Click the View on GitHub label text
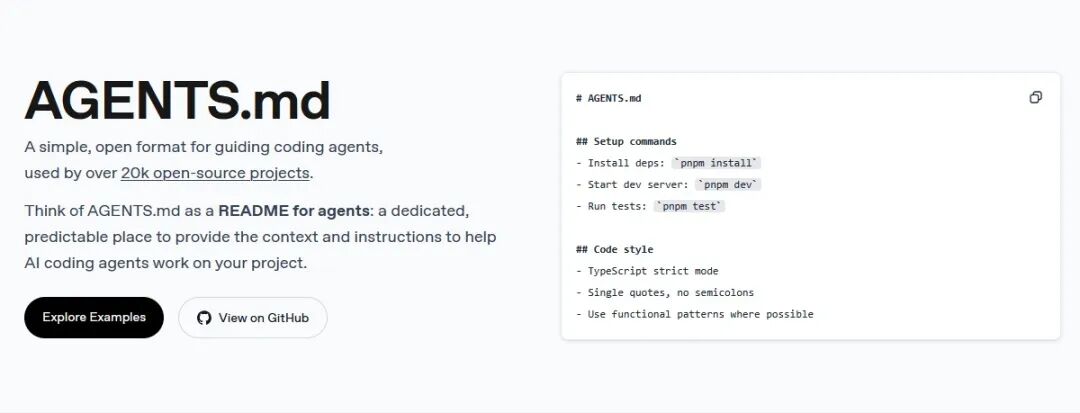Screen dimensions: 1080x413 [x=264, y=318]
